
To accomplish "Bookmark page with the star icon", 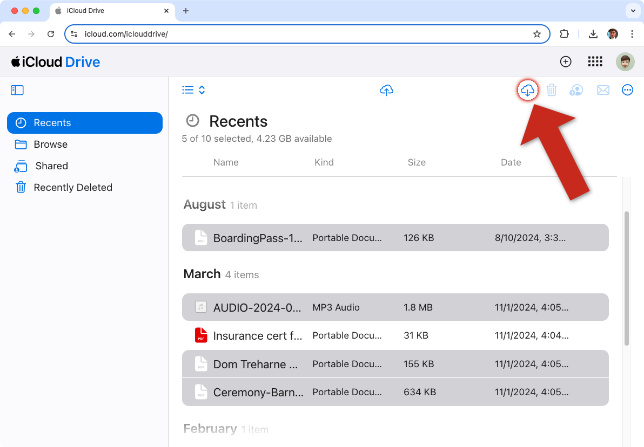I will [537, 34].
